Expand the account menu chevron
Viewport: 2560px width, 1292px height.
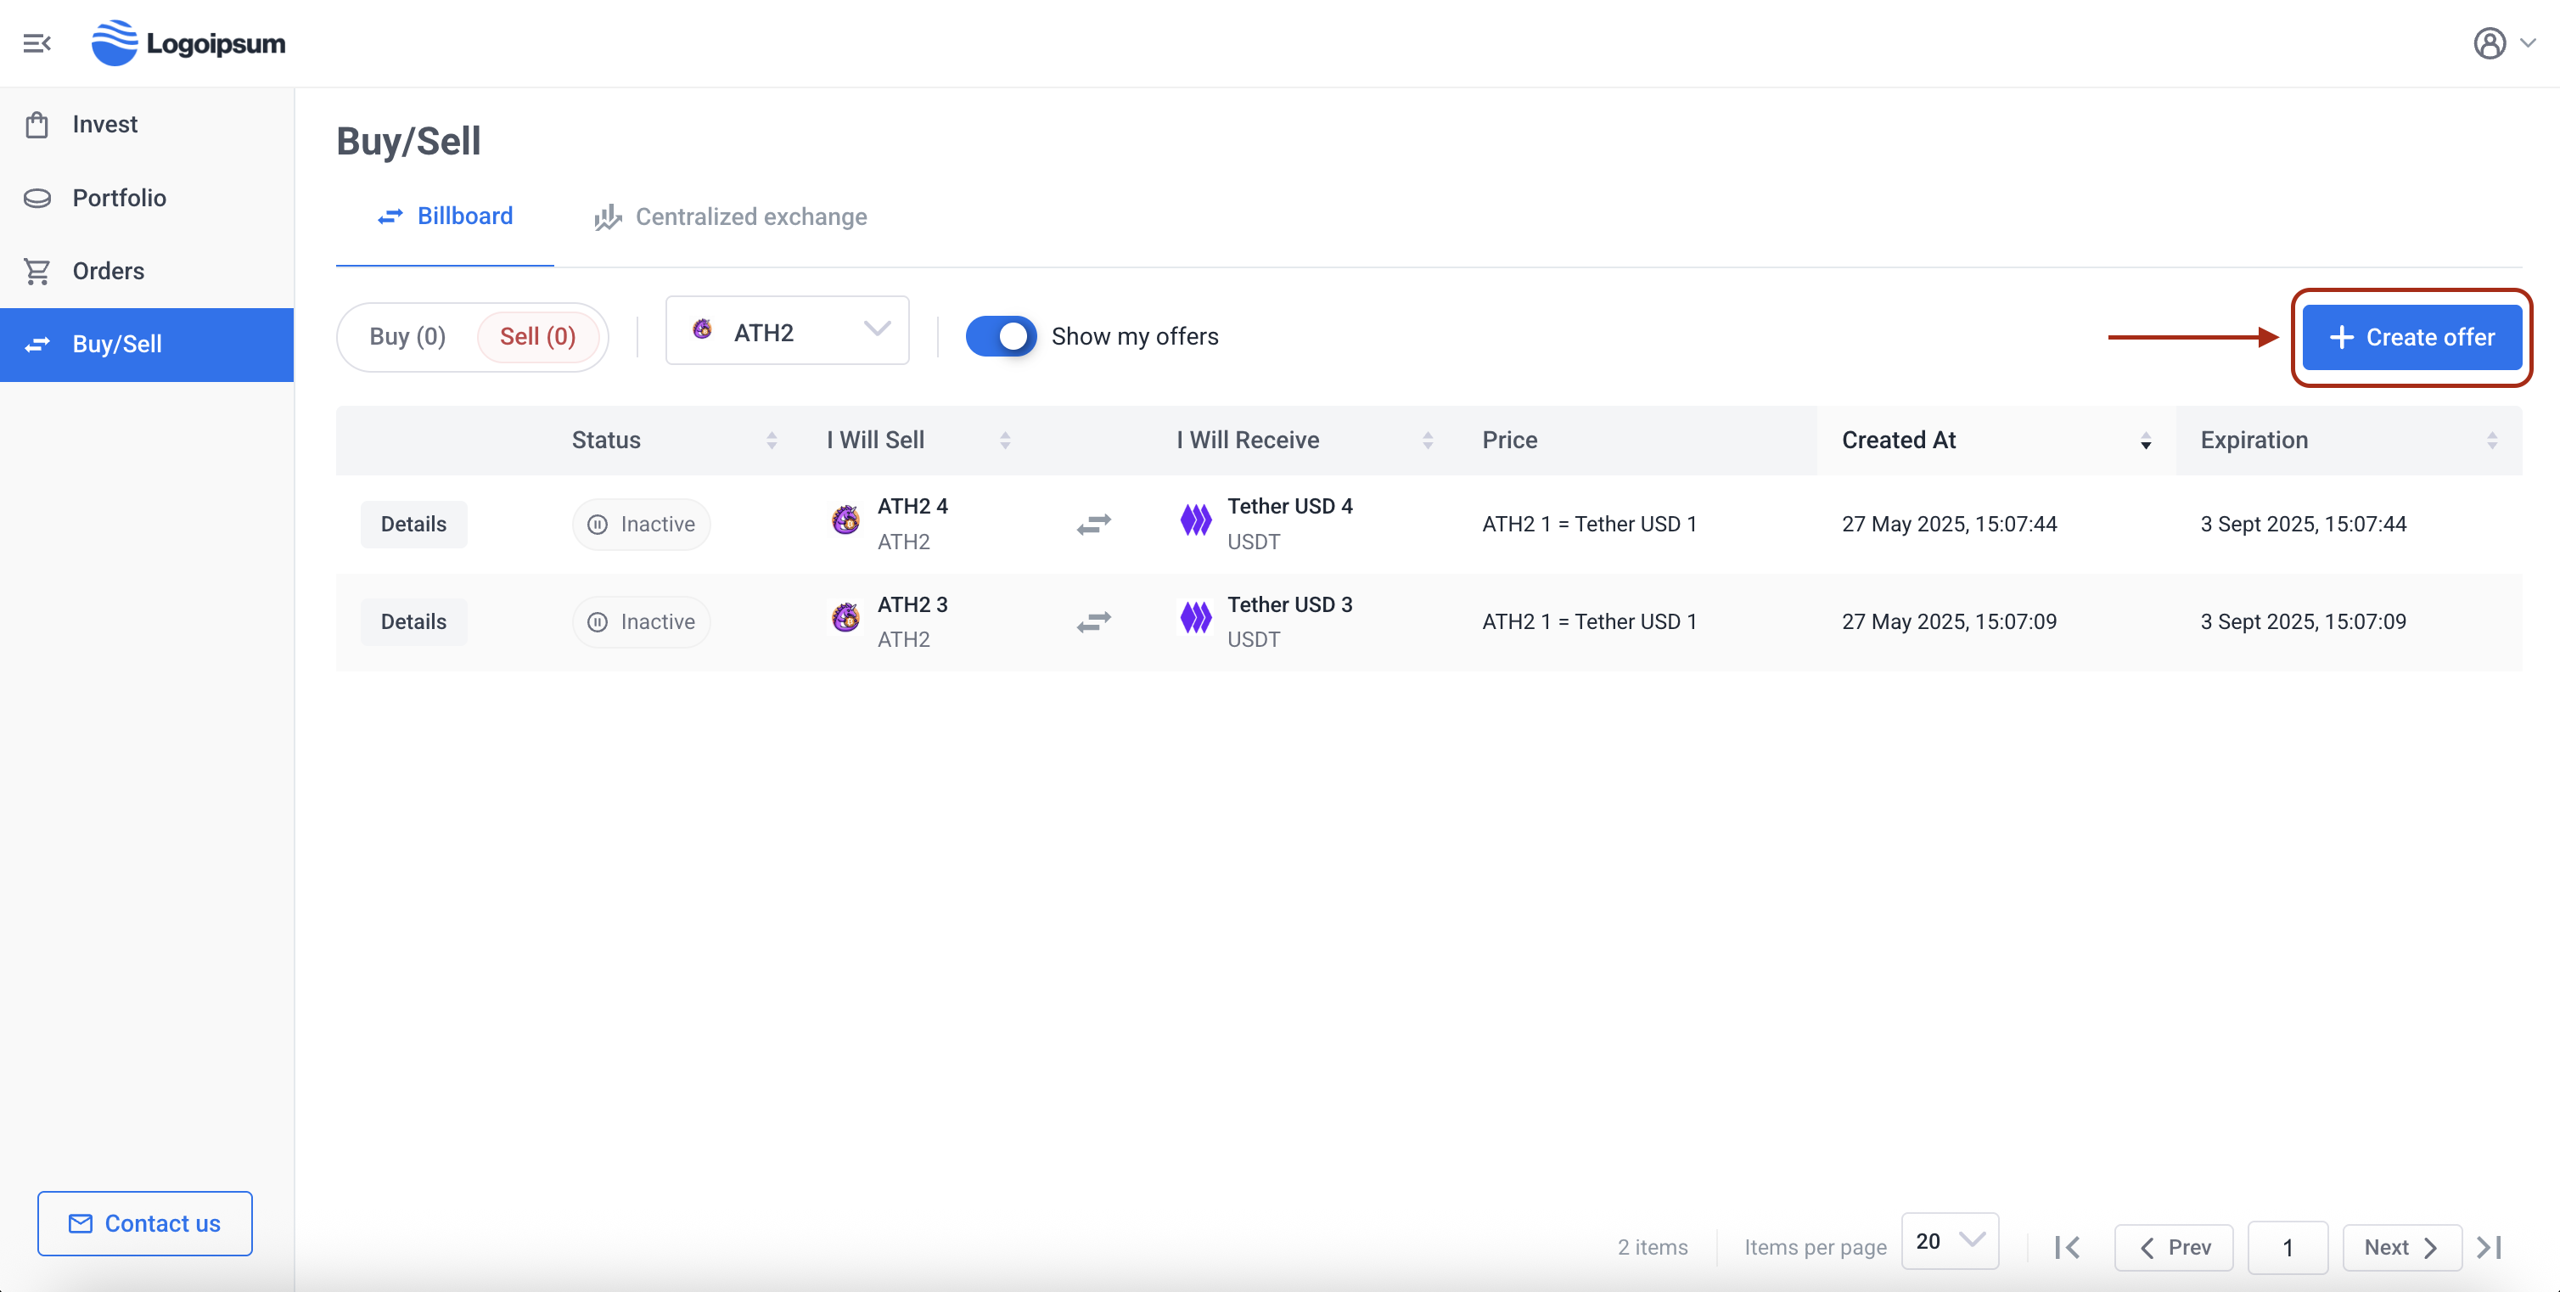tap(2528, 43)
